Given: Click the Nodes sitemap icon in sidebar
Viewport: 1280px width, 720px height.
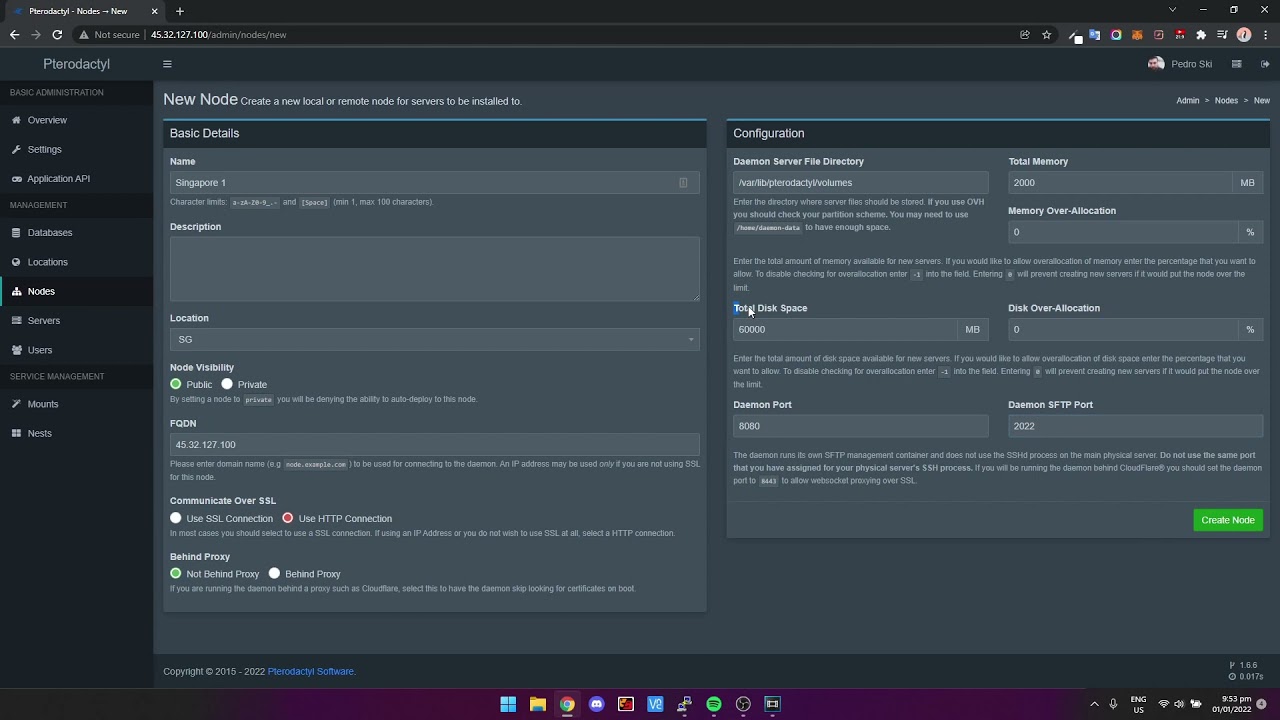Looking at the screenshot, I should coord(16,291).
